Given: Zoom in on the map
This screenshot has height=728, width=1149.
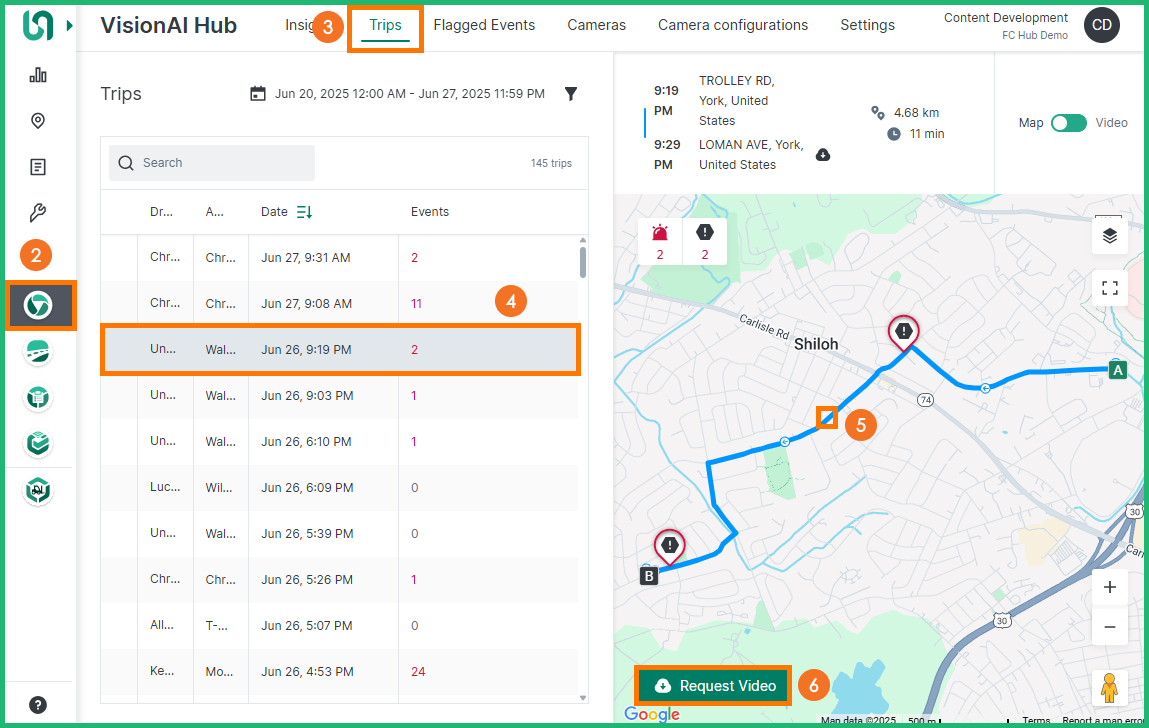Looking at the screenshot, I should pos(1109,588).
